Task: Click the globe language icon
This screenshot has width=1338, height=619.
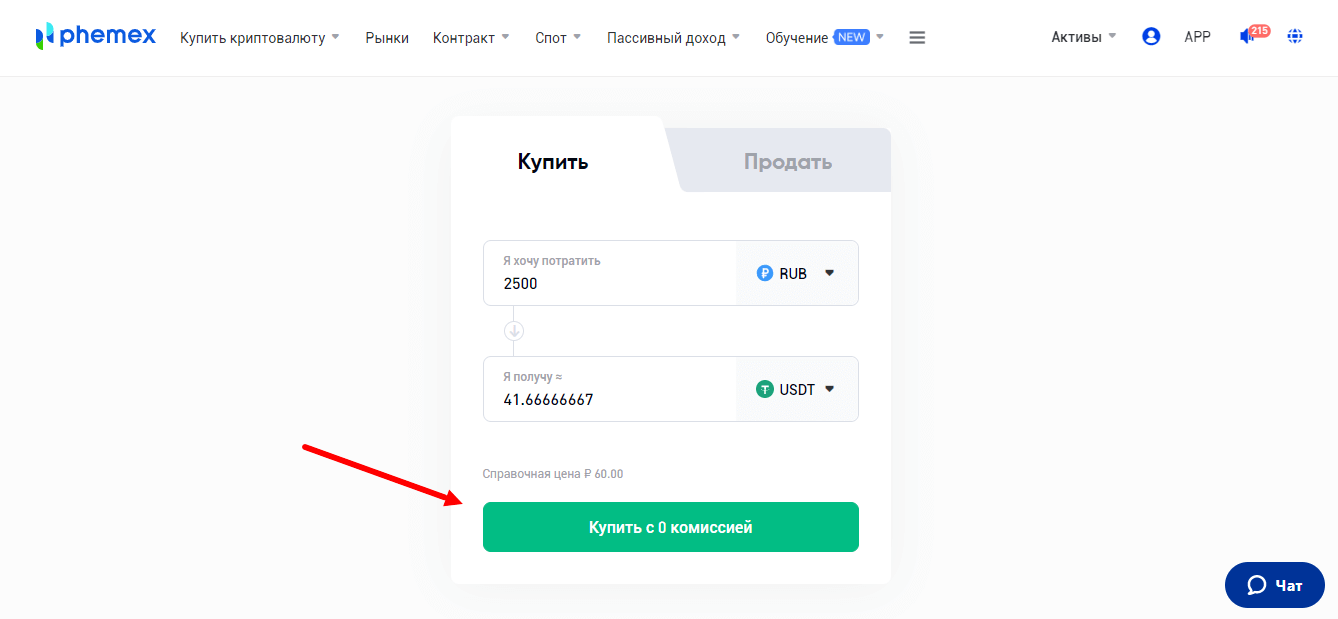Action: coord(1295,37)
